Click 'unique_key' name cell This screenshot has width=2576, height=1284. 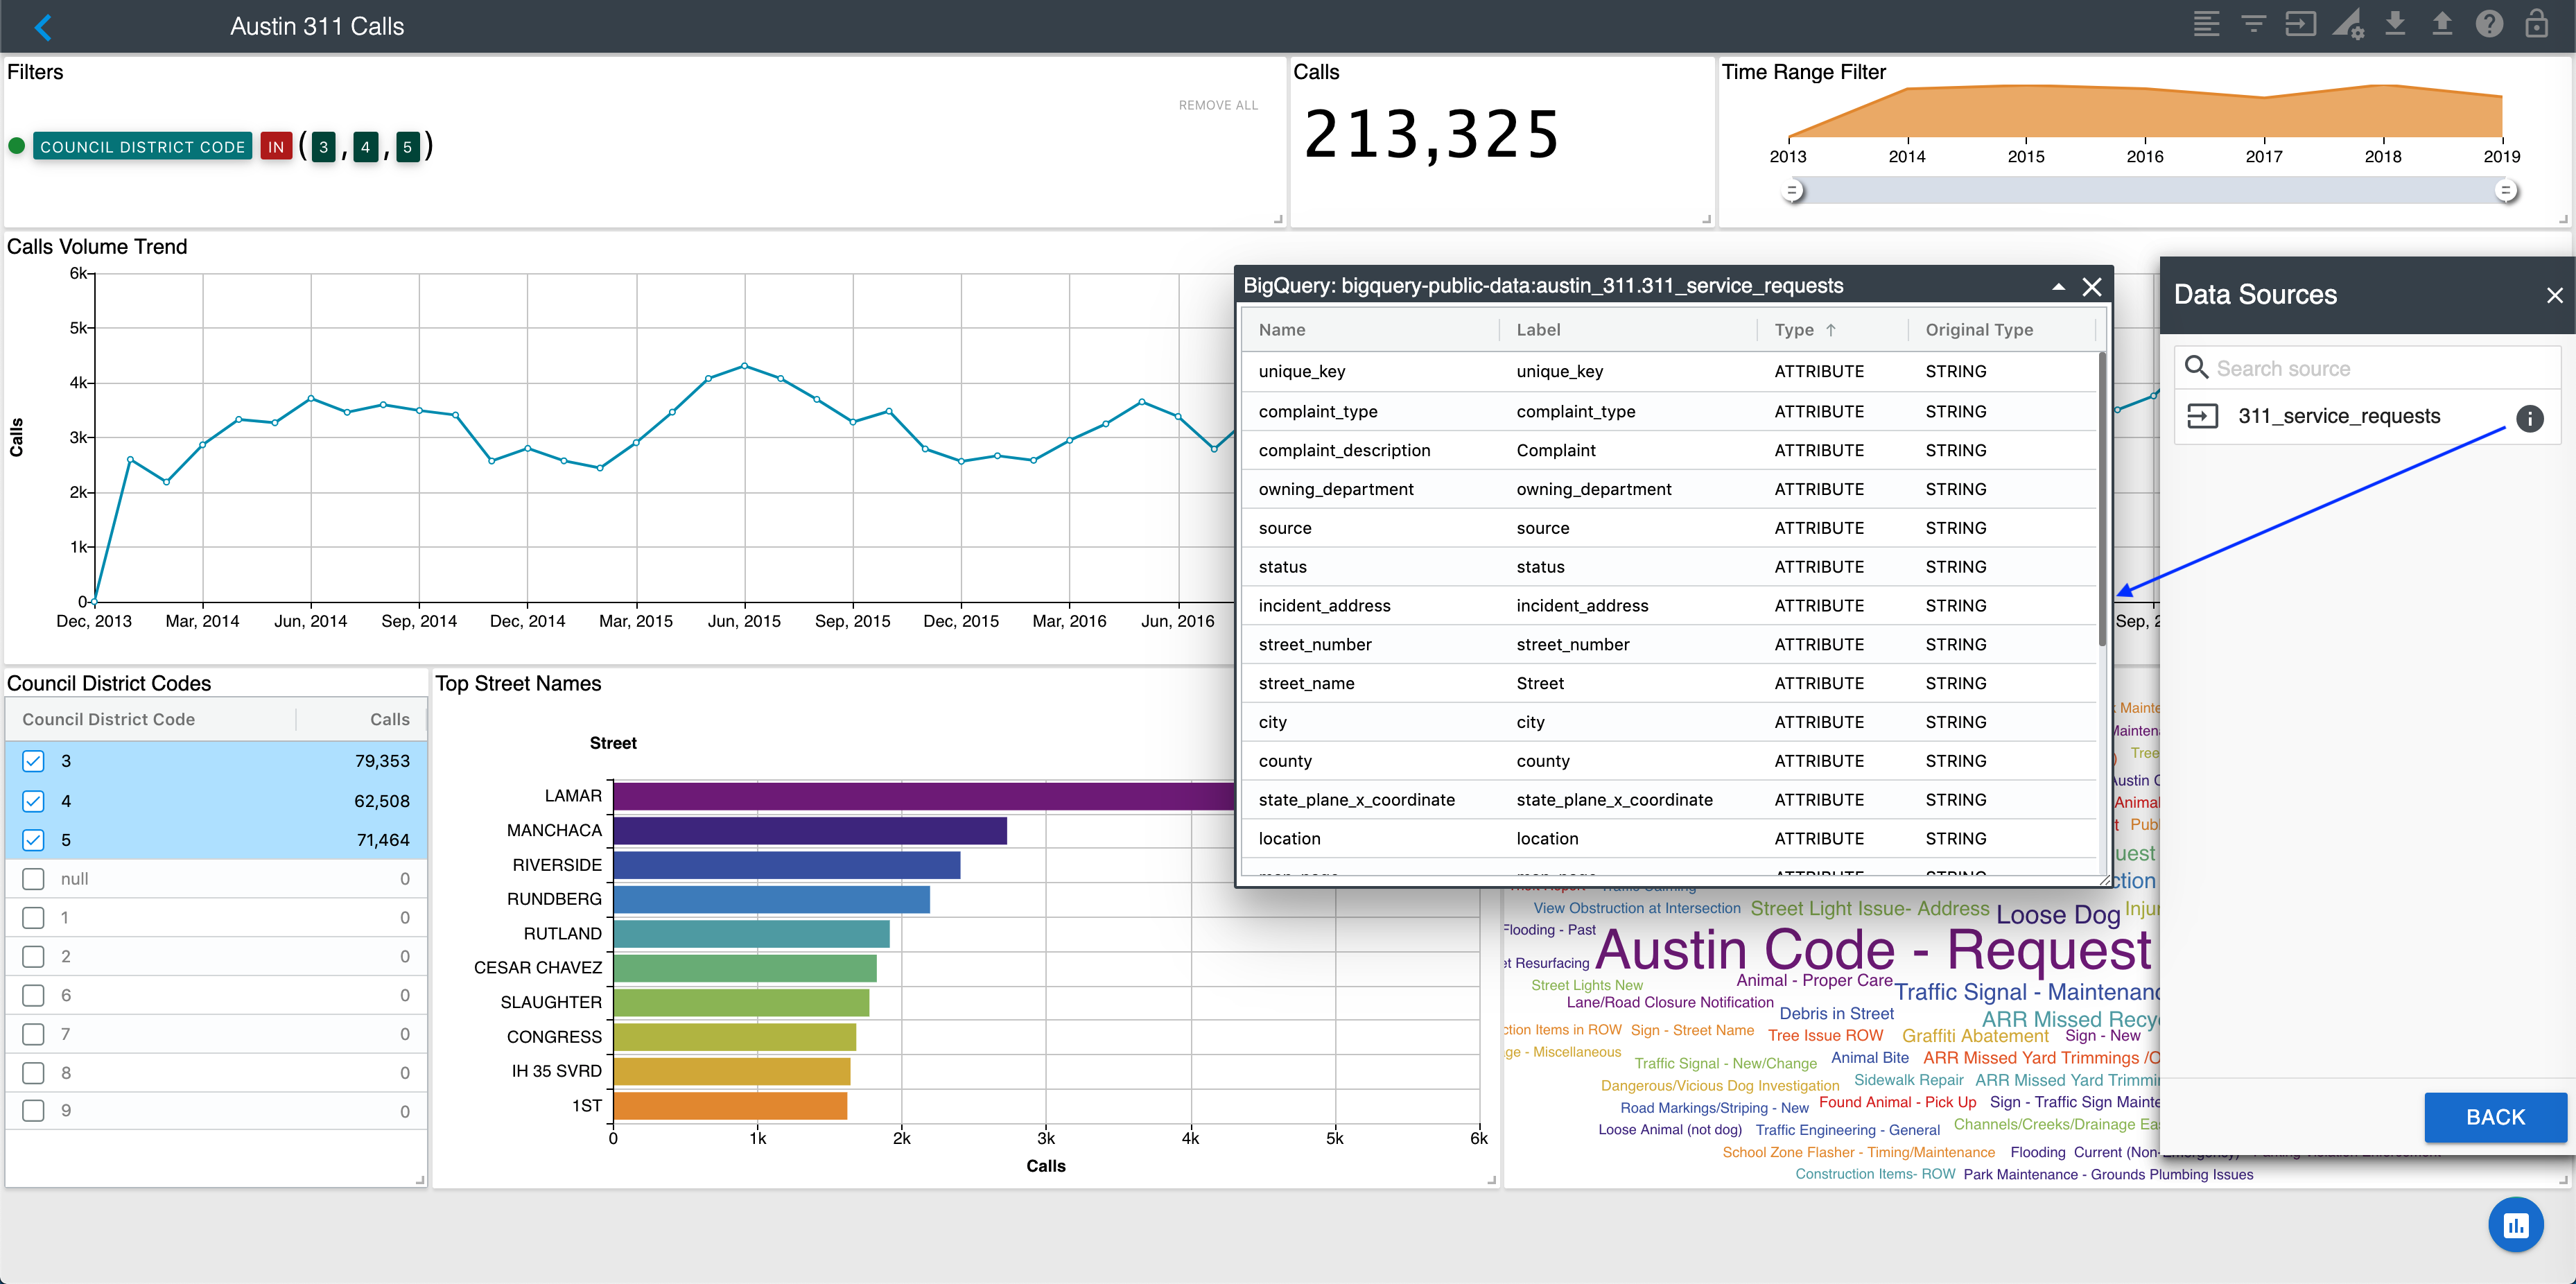[x=1302, y=371]
